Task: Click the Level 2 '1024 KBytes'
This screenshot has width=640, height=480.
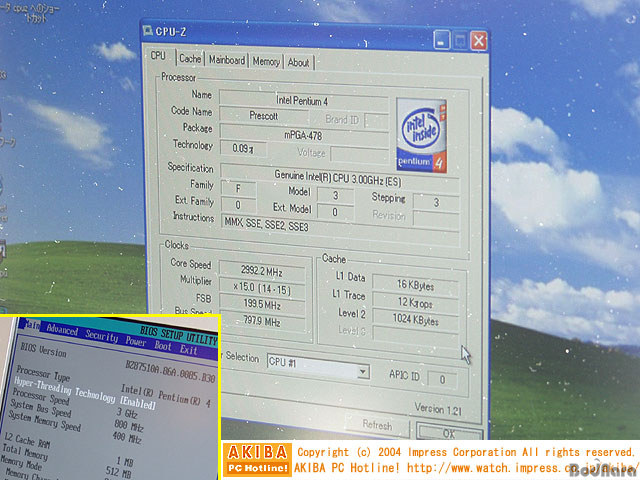Action: tap(416, 319)
